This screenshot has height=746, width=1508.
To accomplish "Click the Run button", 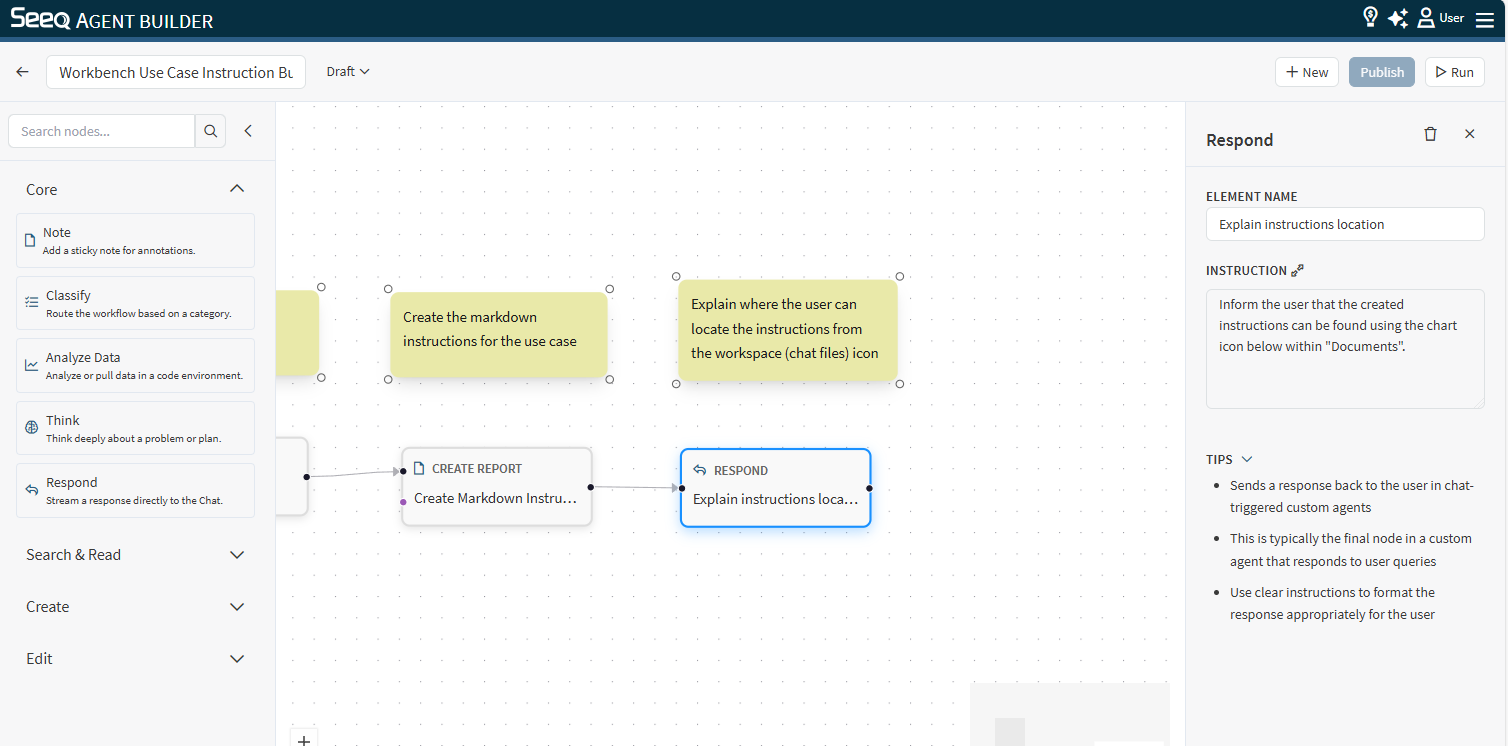I will pyautogui.click(x=1454, y=72).
